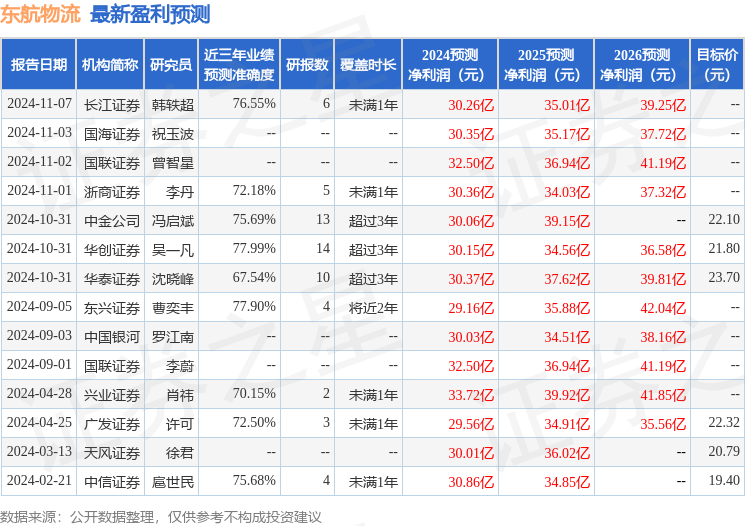This screenshot has width=745, height=526.
Task: Select the 近三年业绩预测准确度 column header
Action: [x=239, y=64]
